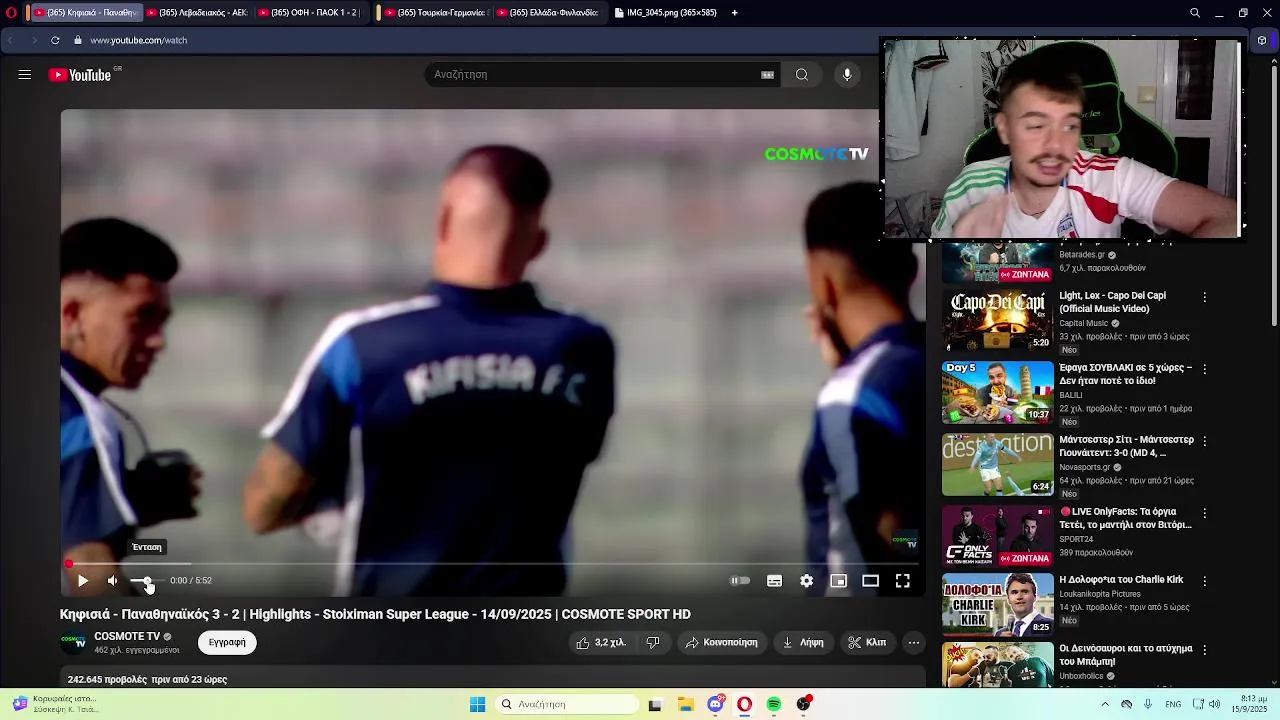Open the more actions ellipsis under video

[913, 642]
